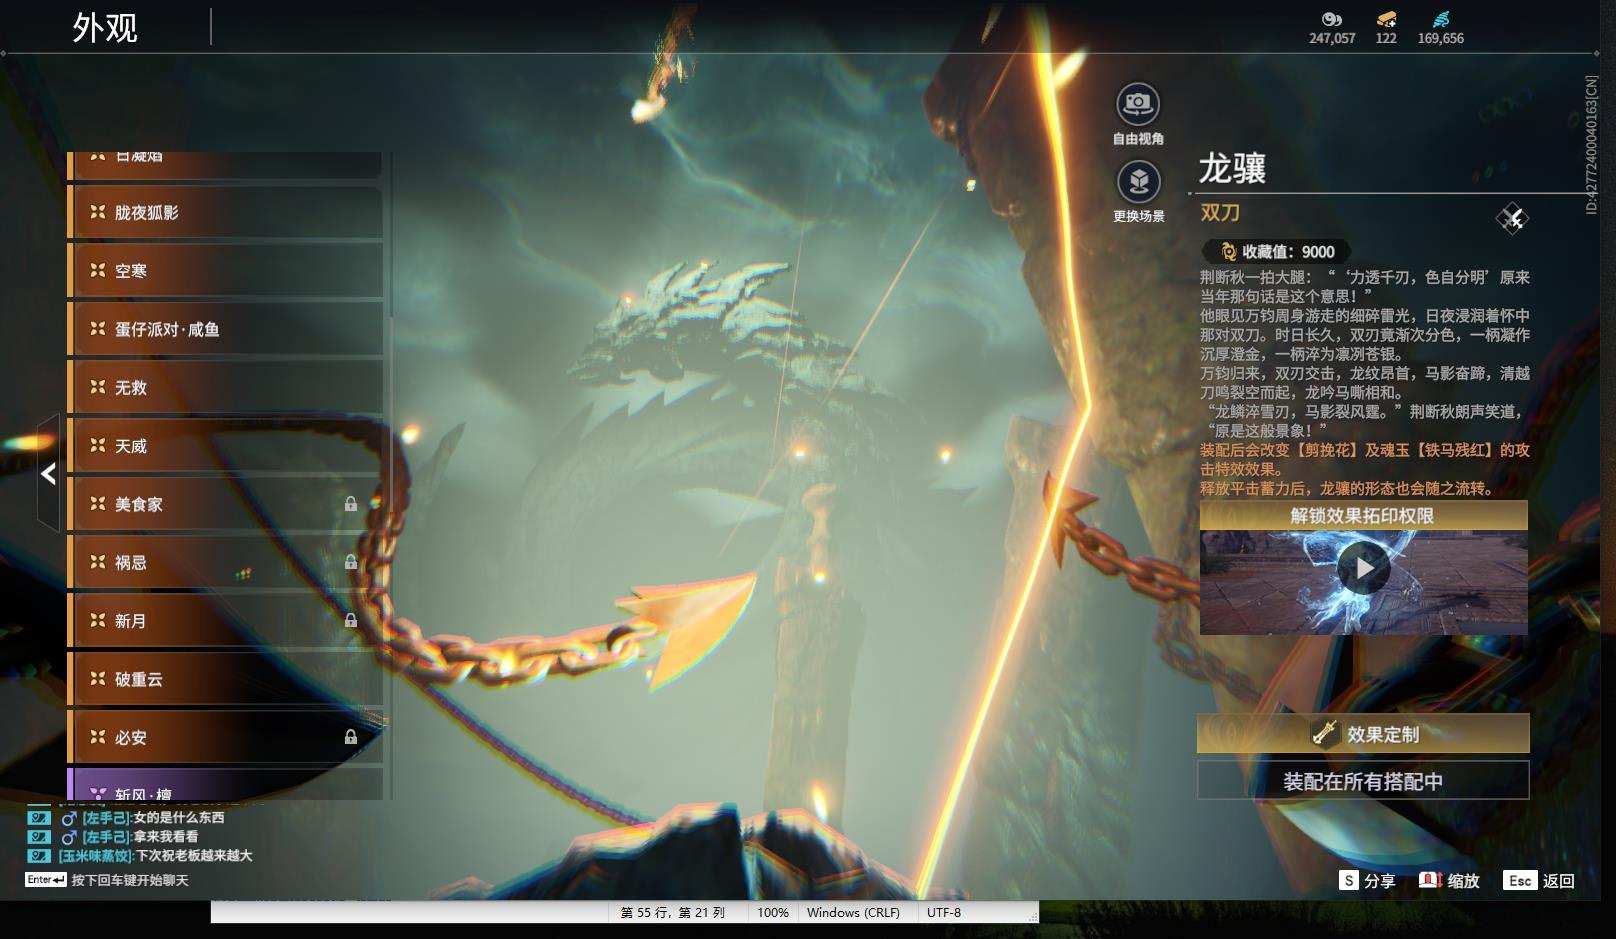
Task: Click the lock icon on 美食家
Action: point(351,504)
